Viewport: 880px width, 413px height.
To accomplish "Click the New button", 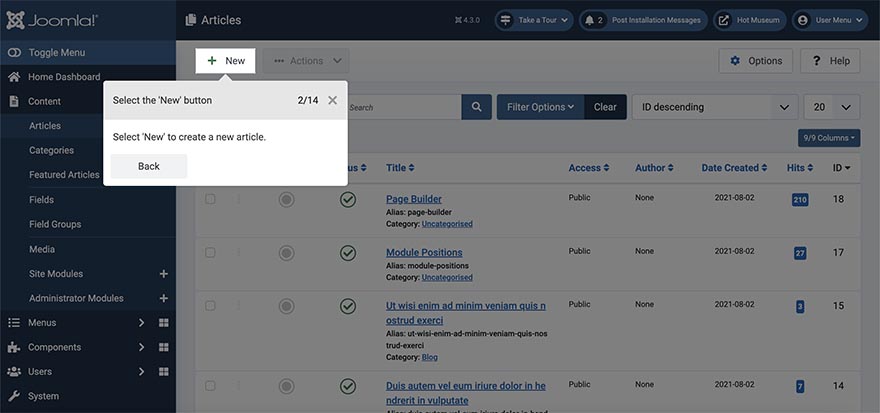I will pyautogui.click(x=226, y=61).
